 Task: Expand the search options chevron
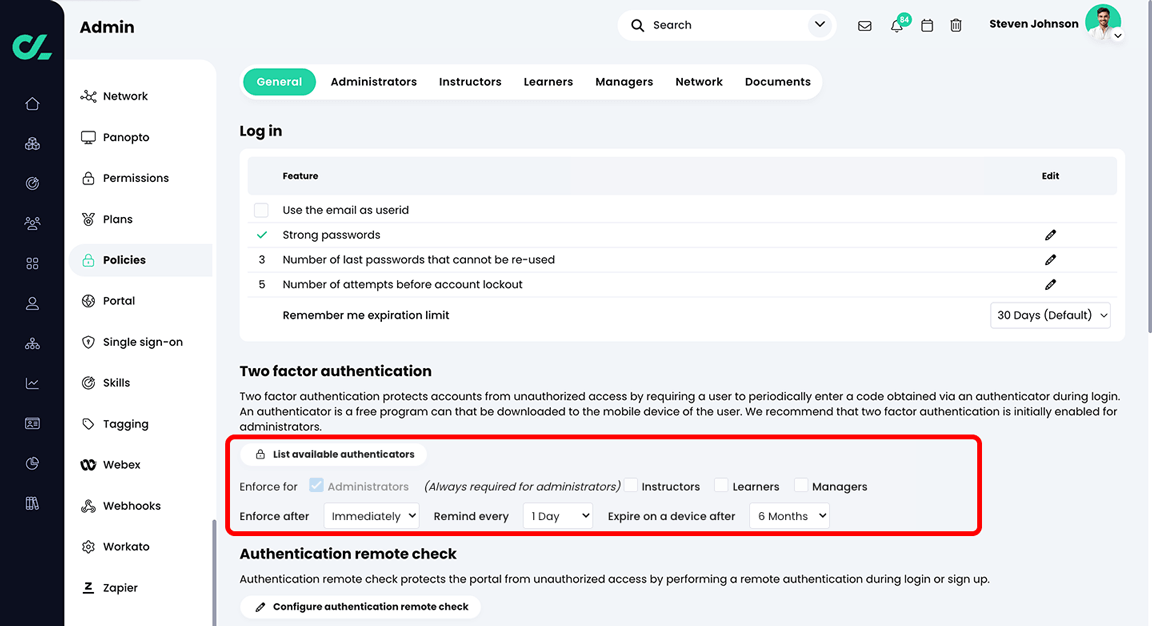tap(820, 25)
